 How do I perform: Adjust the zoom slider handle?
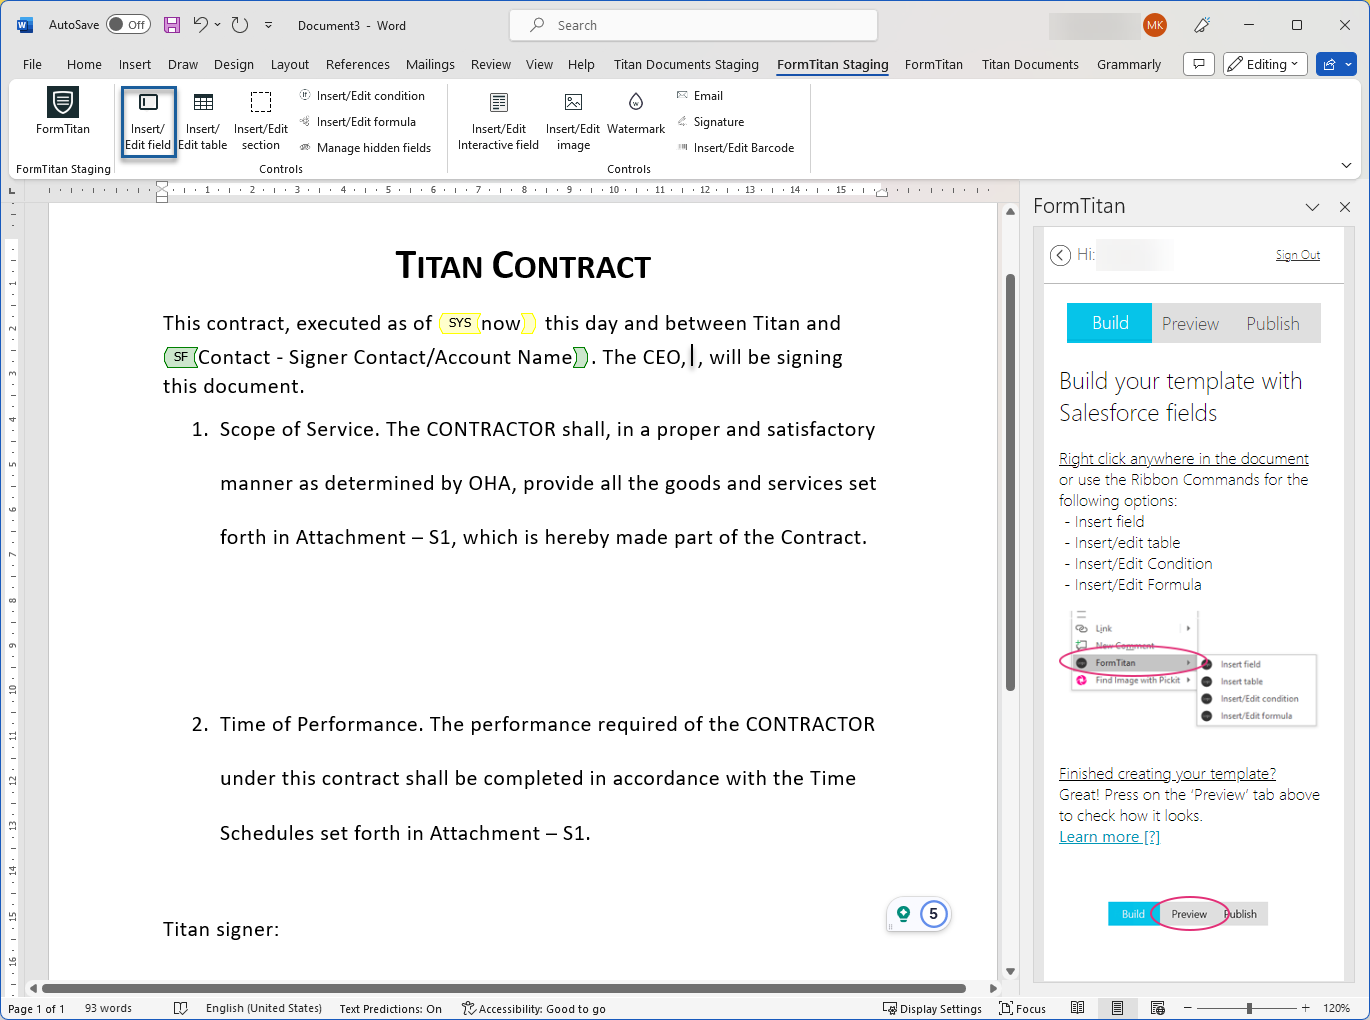point(1249,1008)
